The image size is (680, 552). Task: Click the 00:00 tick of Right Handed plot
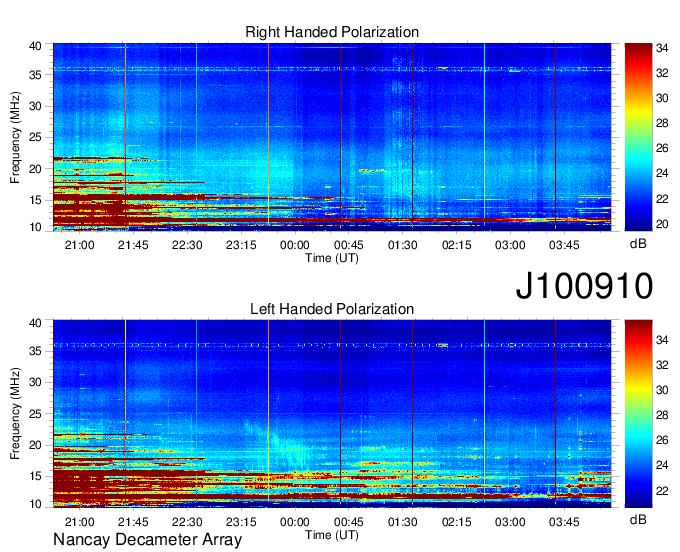pos(294,245)
